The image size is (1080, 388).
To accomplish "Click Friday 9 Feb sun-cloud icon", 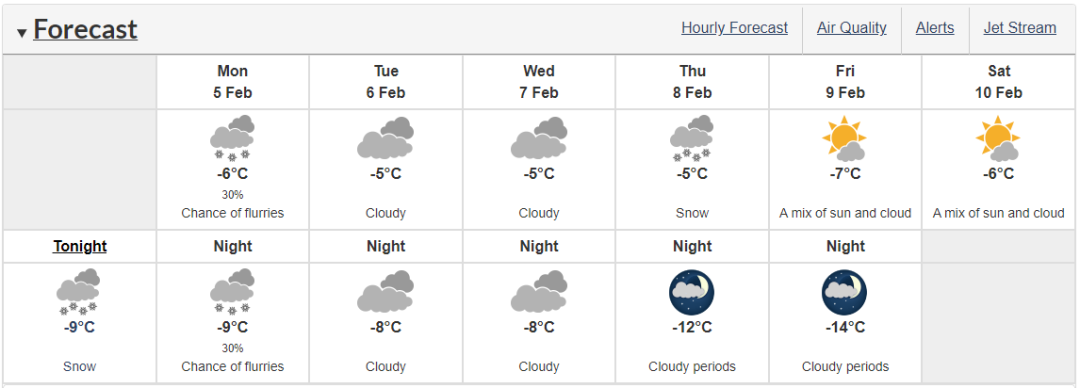I will (845, 139).
